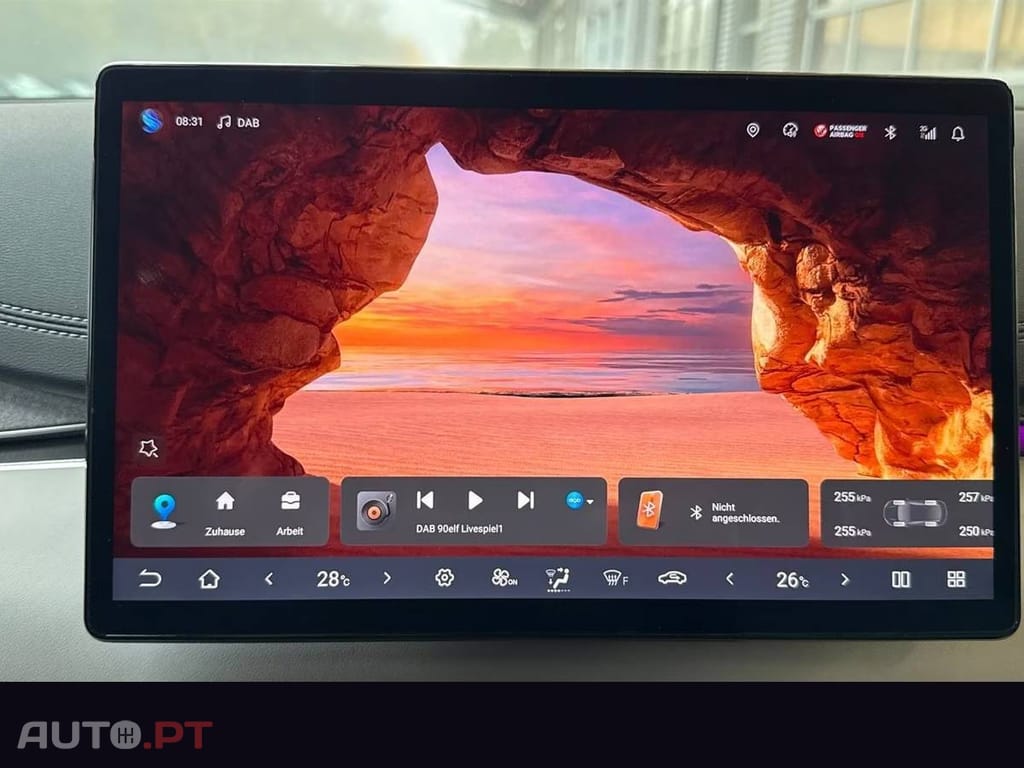Decrease driver temperature from 28°C
This screenshot has width=1024, height=768.
point(268,579)
